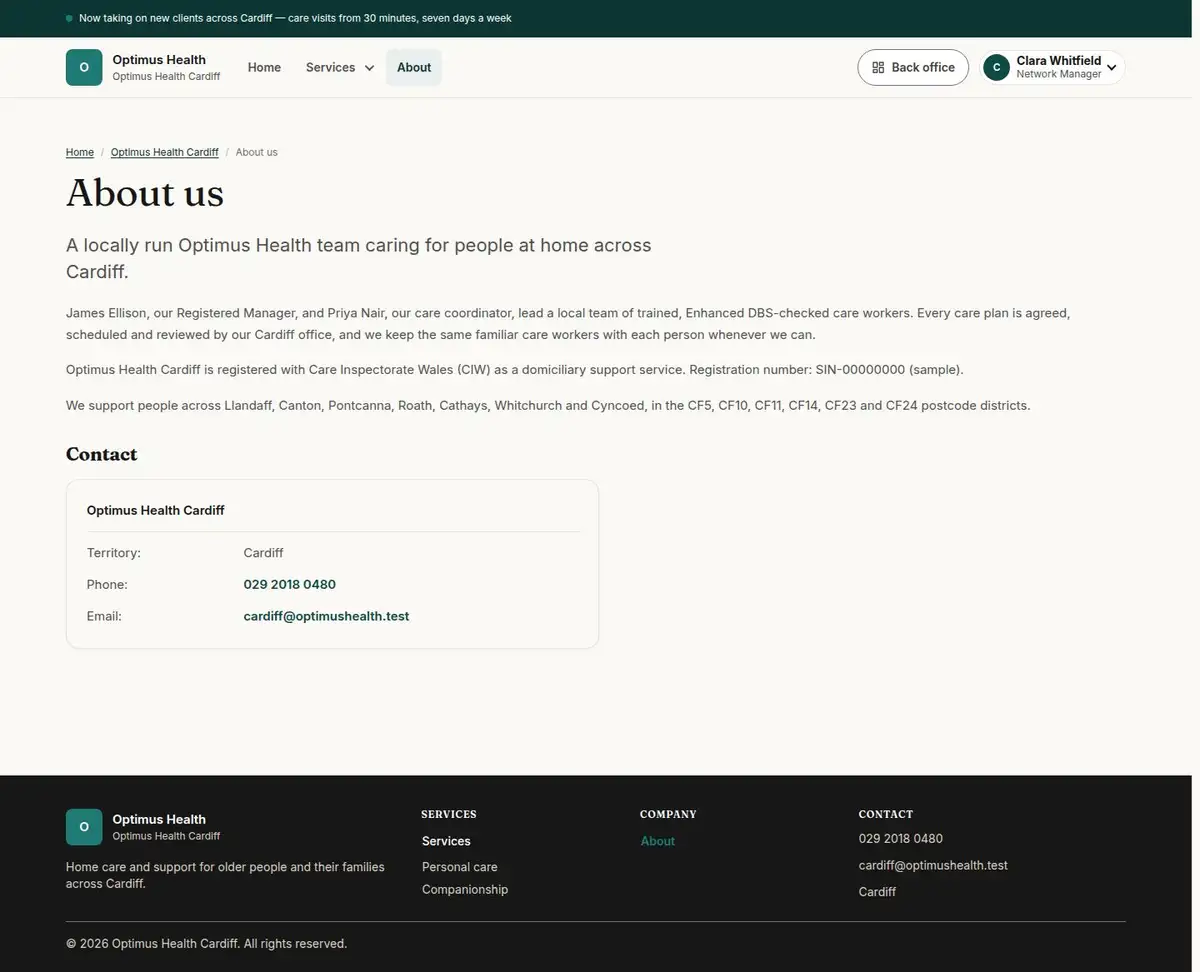Click the Network Manager role text
This screenshot has height=972, width=1200.
click(x=1059, y=74)
